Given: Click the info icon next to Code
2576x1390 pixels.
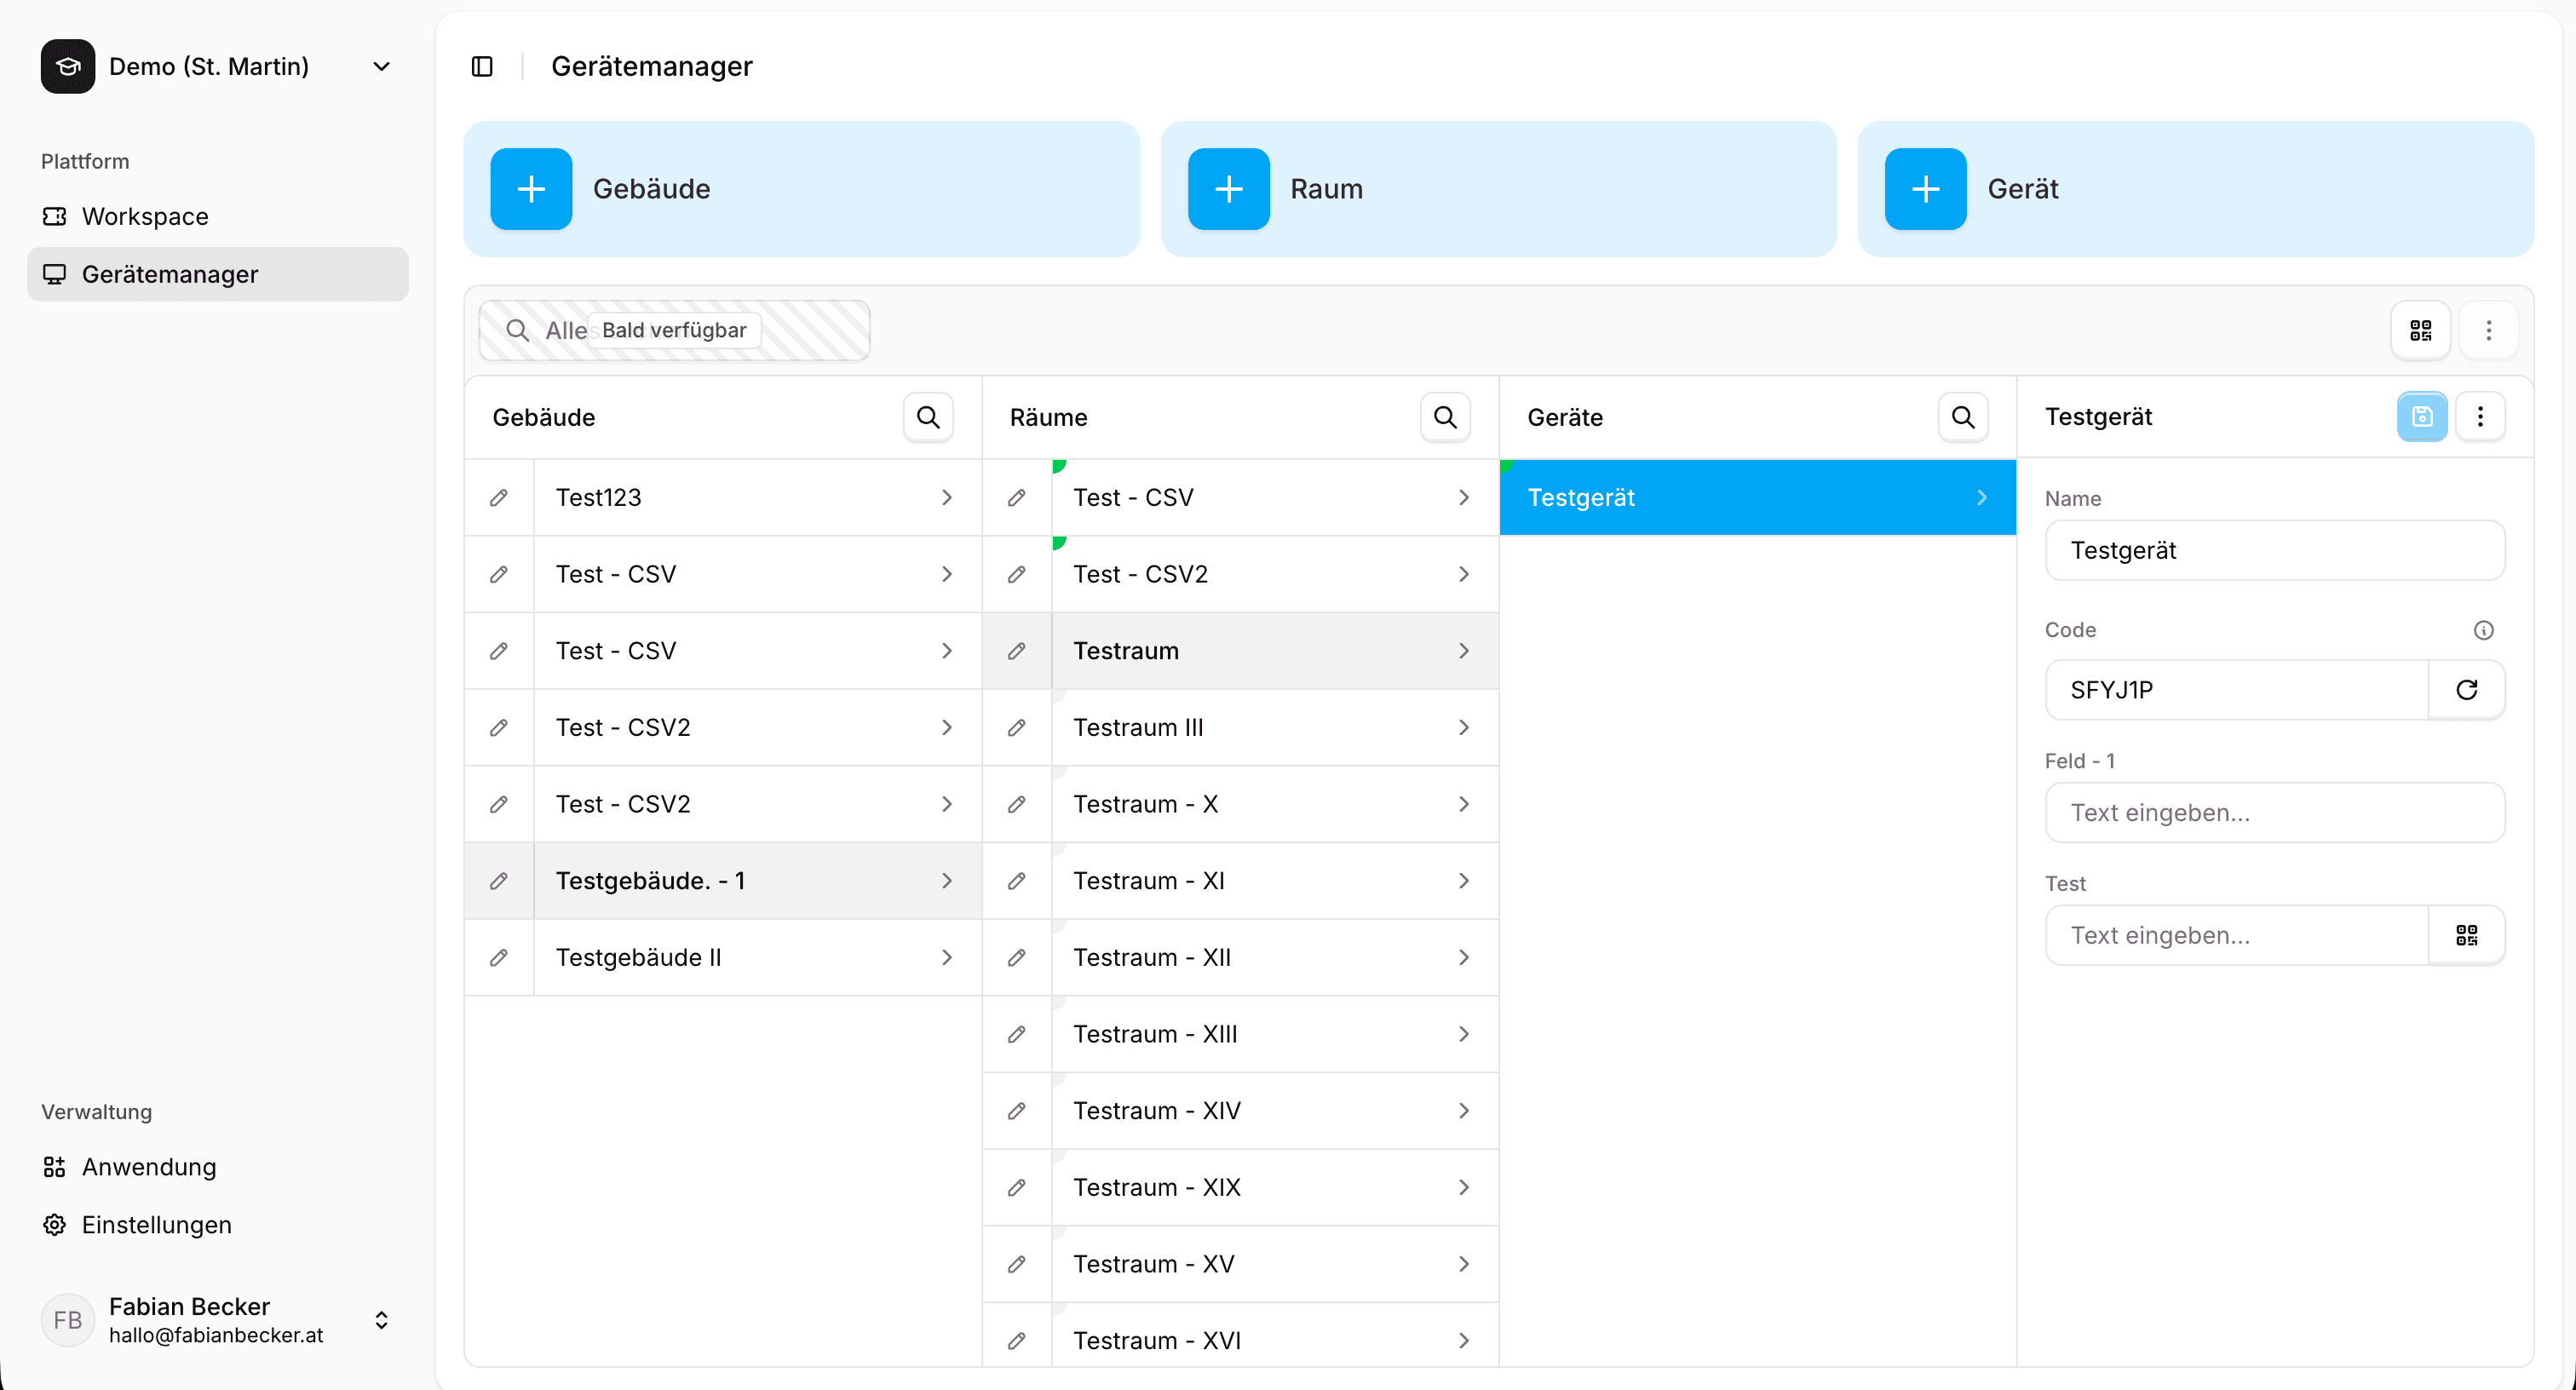Looking at the screenshot, I should tap(2485, 630).
